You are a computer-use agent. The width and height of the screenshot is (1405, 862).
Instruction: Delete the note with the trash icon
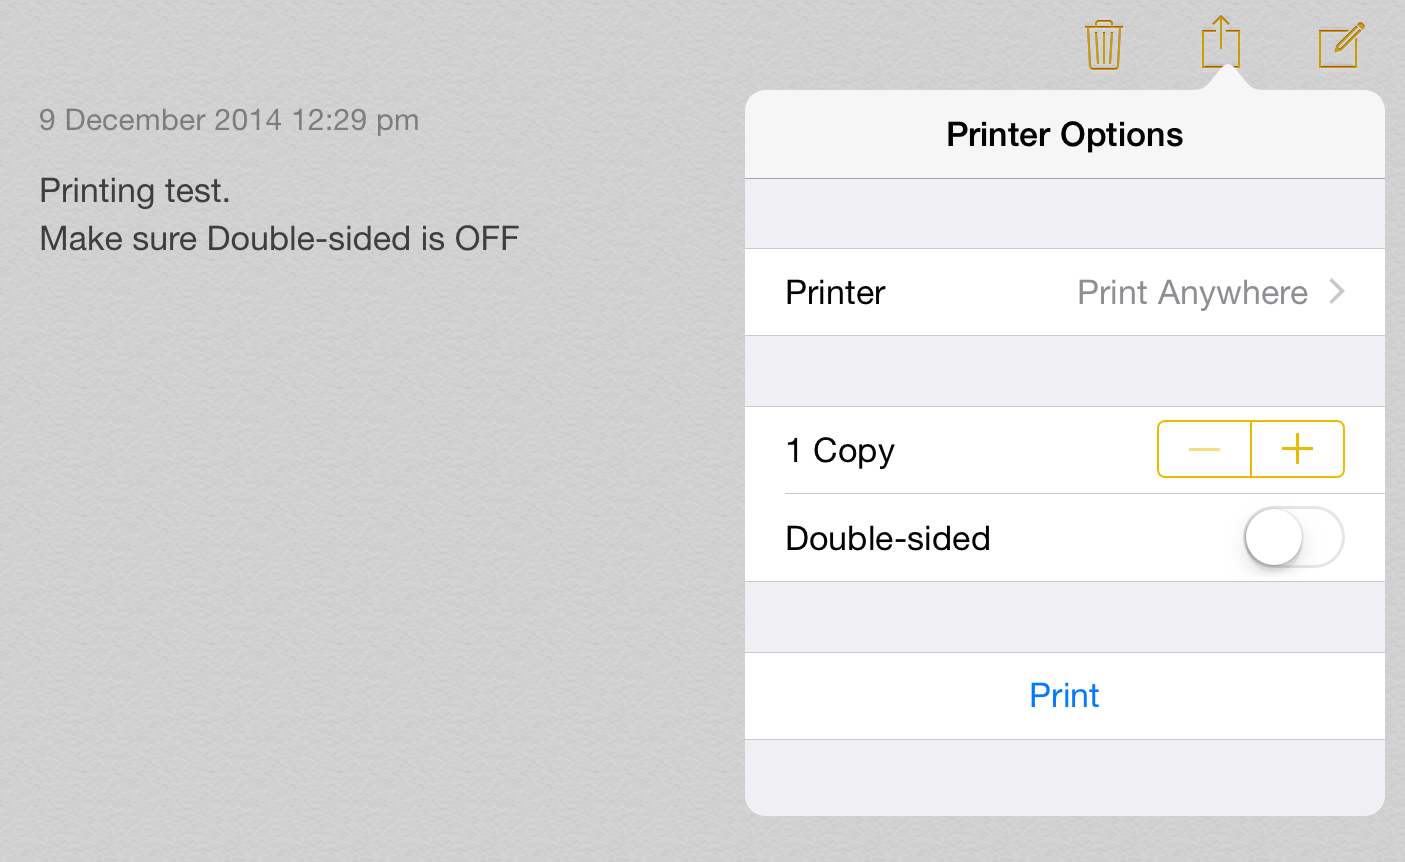tap(1103, 45)
